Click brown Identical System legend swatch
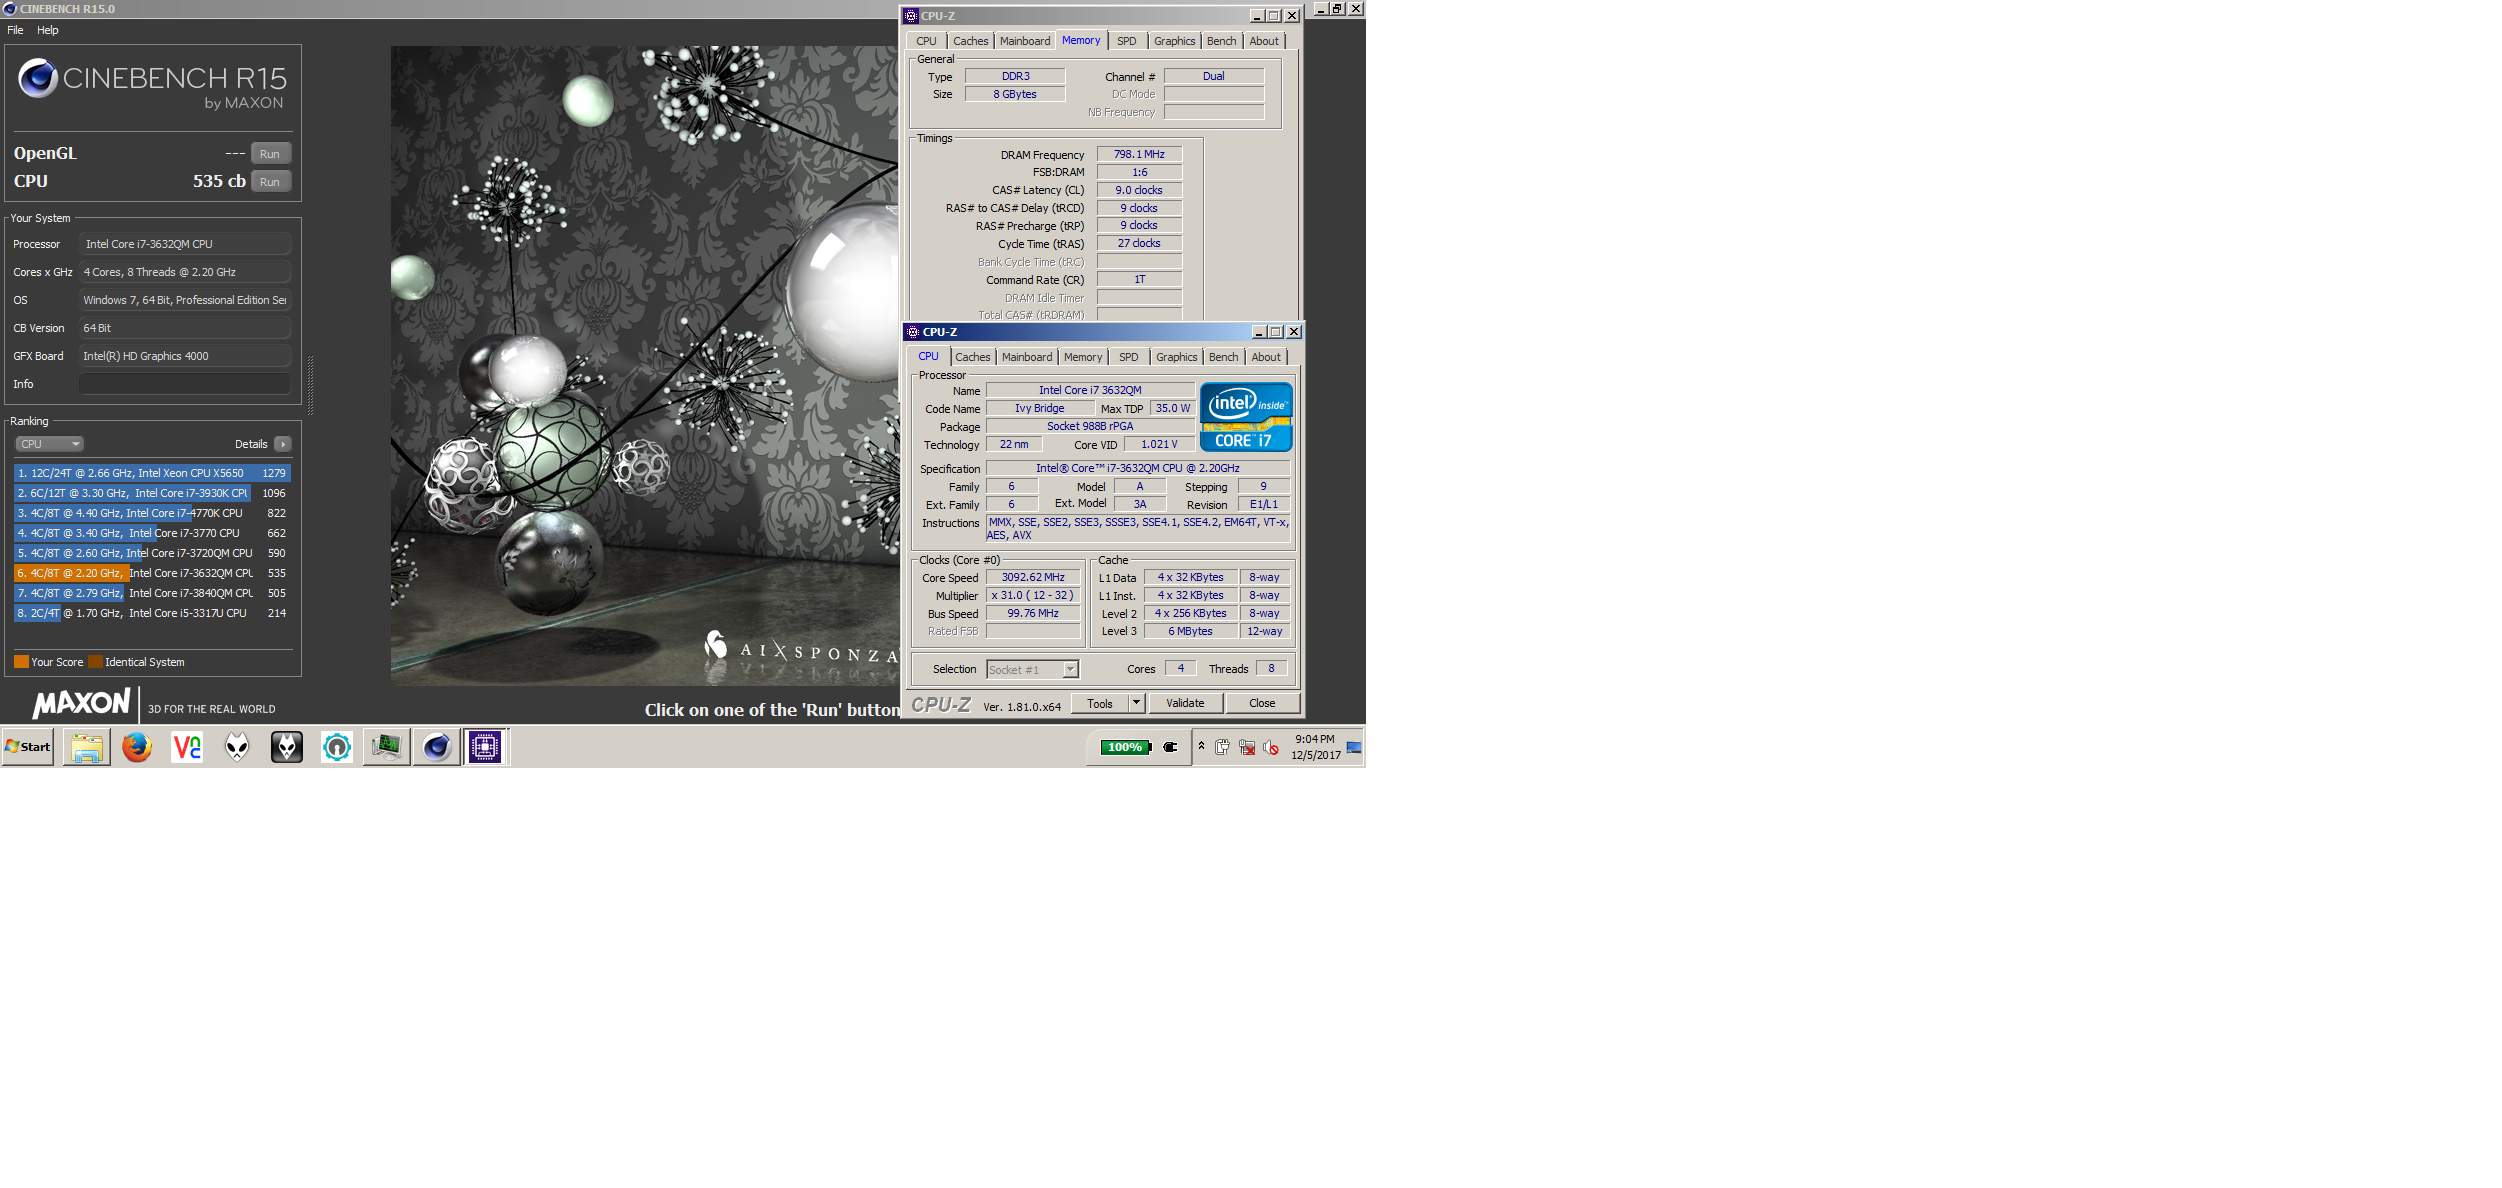Image resolution: width=2502 pixels, height=1188 pixels. [95, 662]
